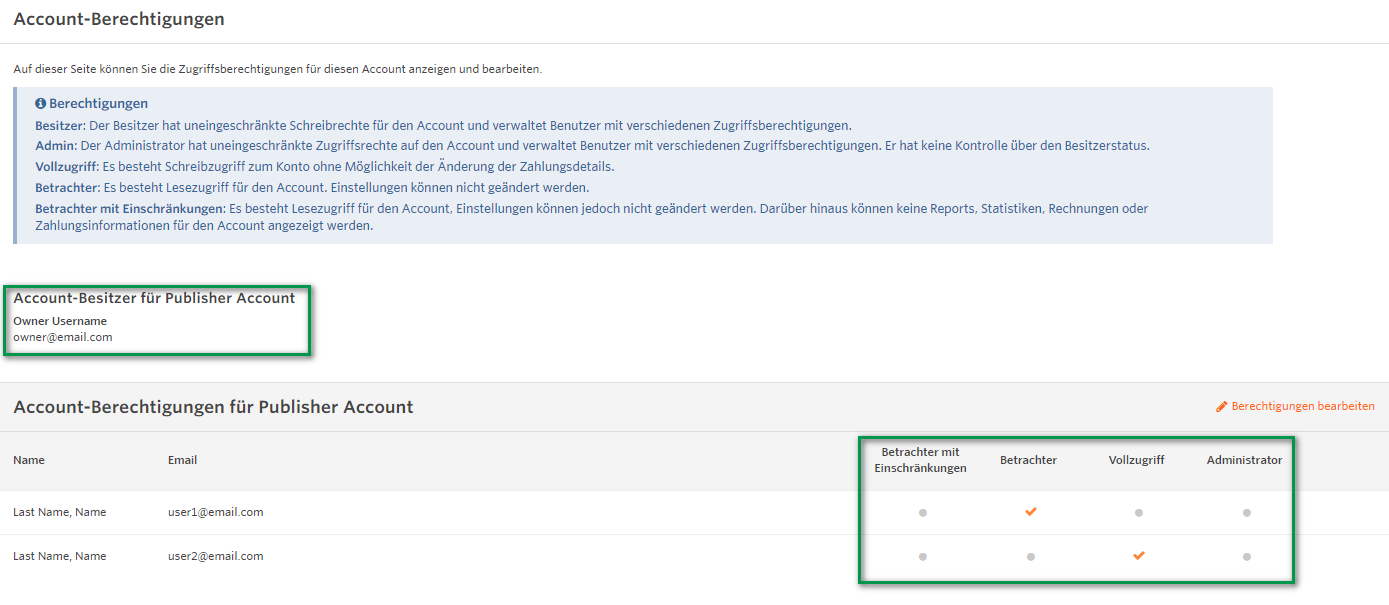
Task: Select Betrachter option for user2
Action: point(1030,557)
